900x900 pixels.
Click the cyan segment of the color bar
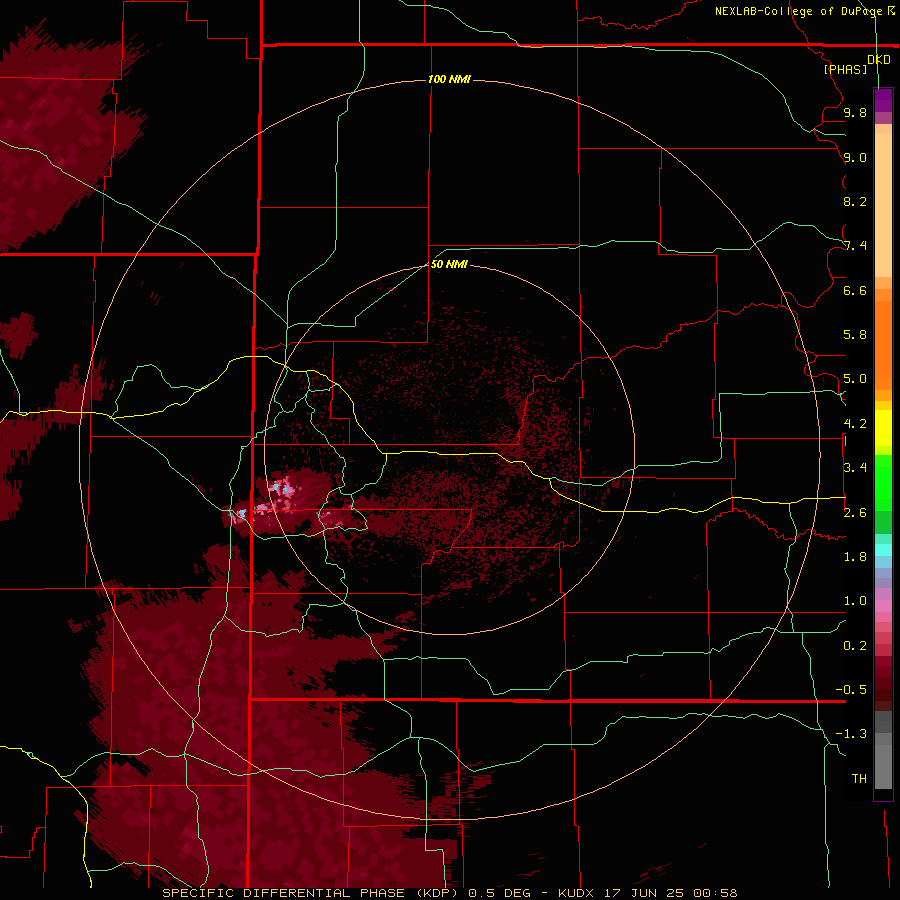point(883,550)
